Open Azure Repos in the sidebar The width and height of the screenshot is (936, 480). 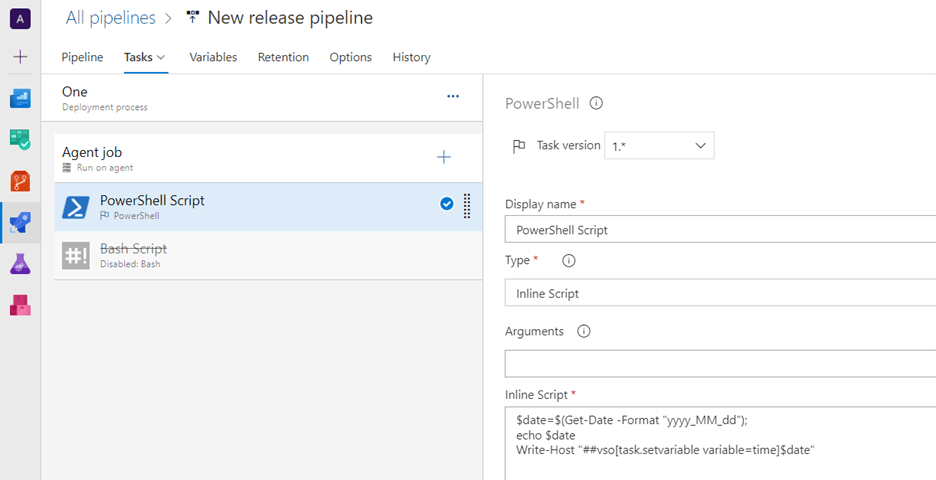pos(20,181)
